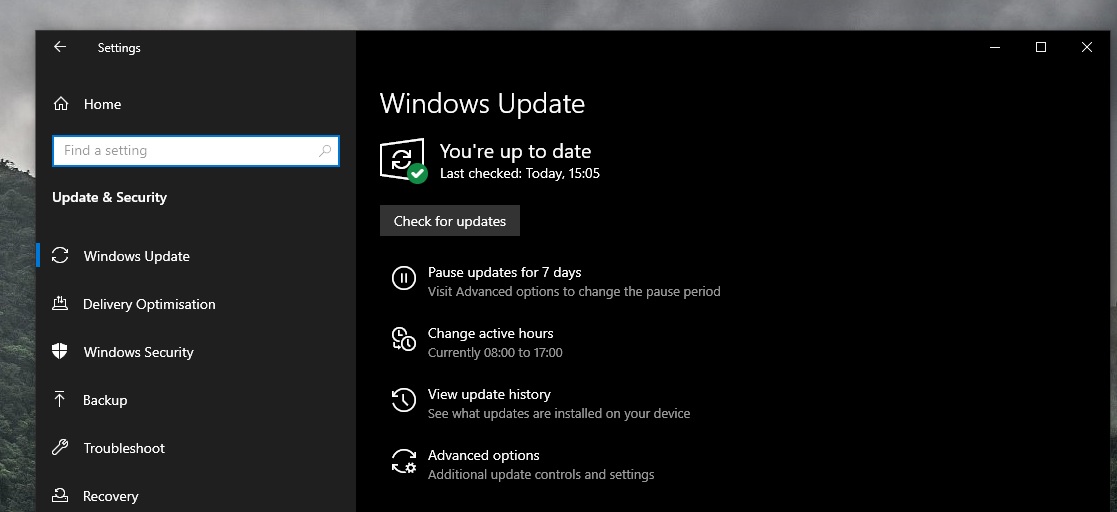The height and width of the screenshot is (512, 1117).
Task: Click 'Currently 08:00 to 17:00' text
Action: [495, 352]
